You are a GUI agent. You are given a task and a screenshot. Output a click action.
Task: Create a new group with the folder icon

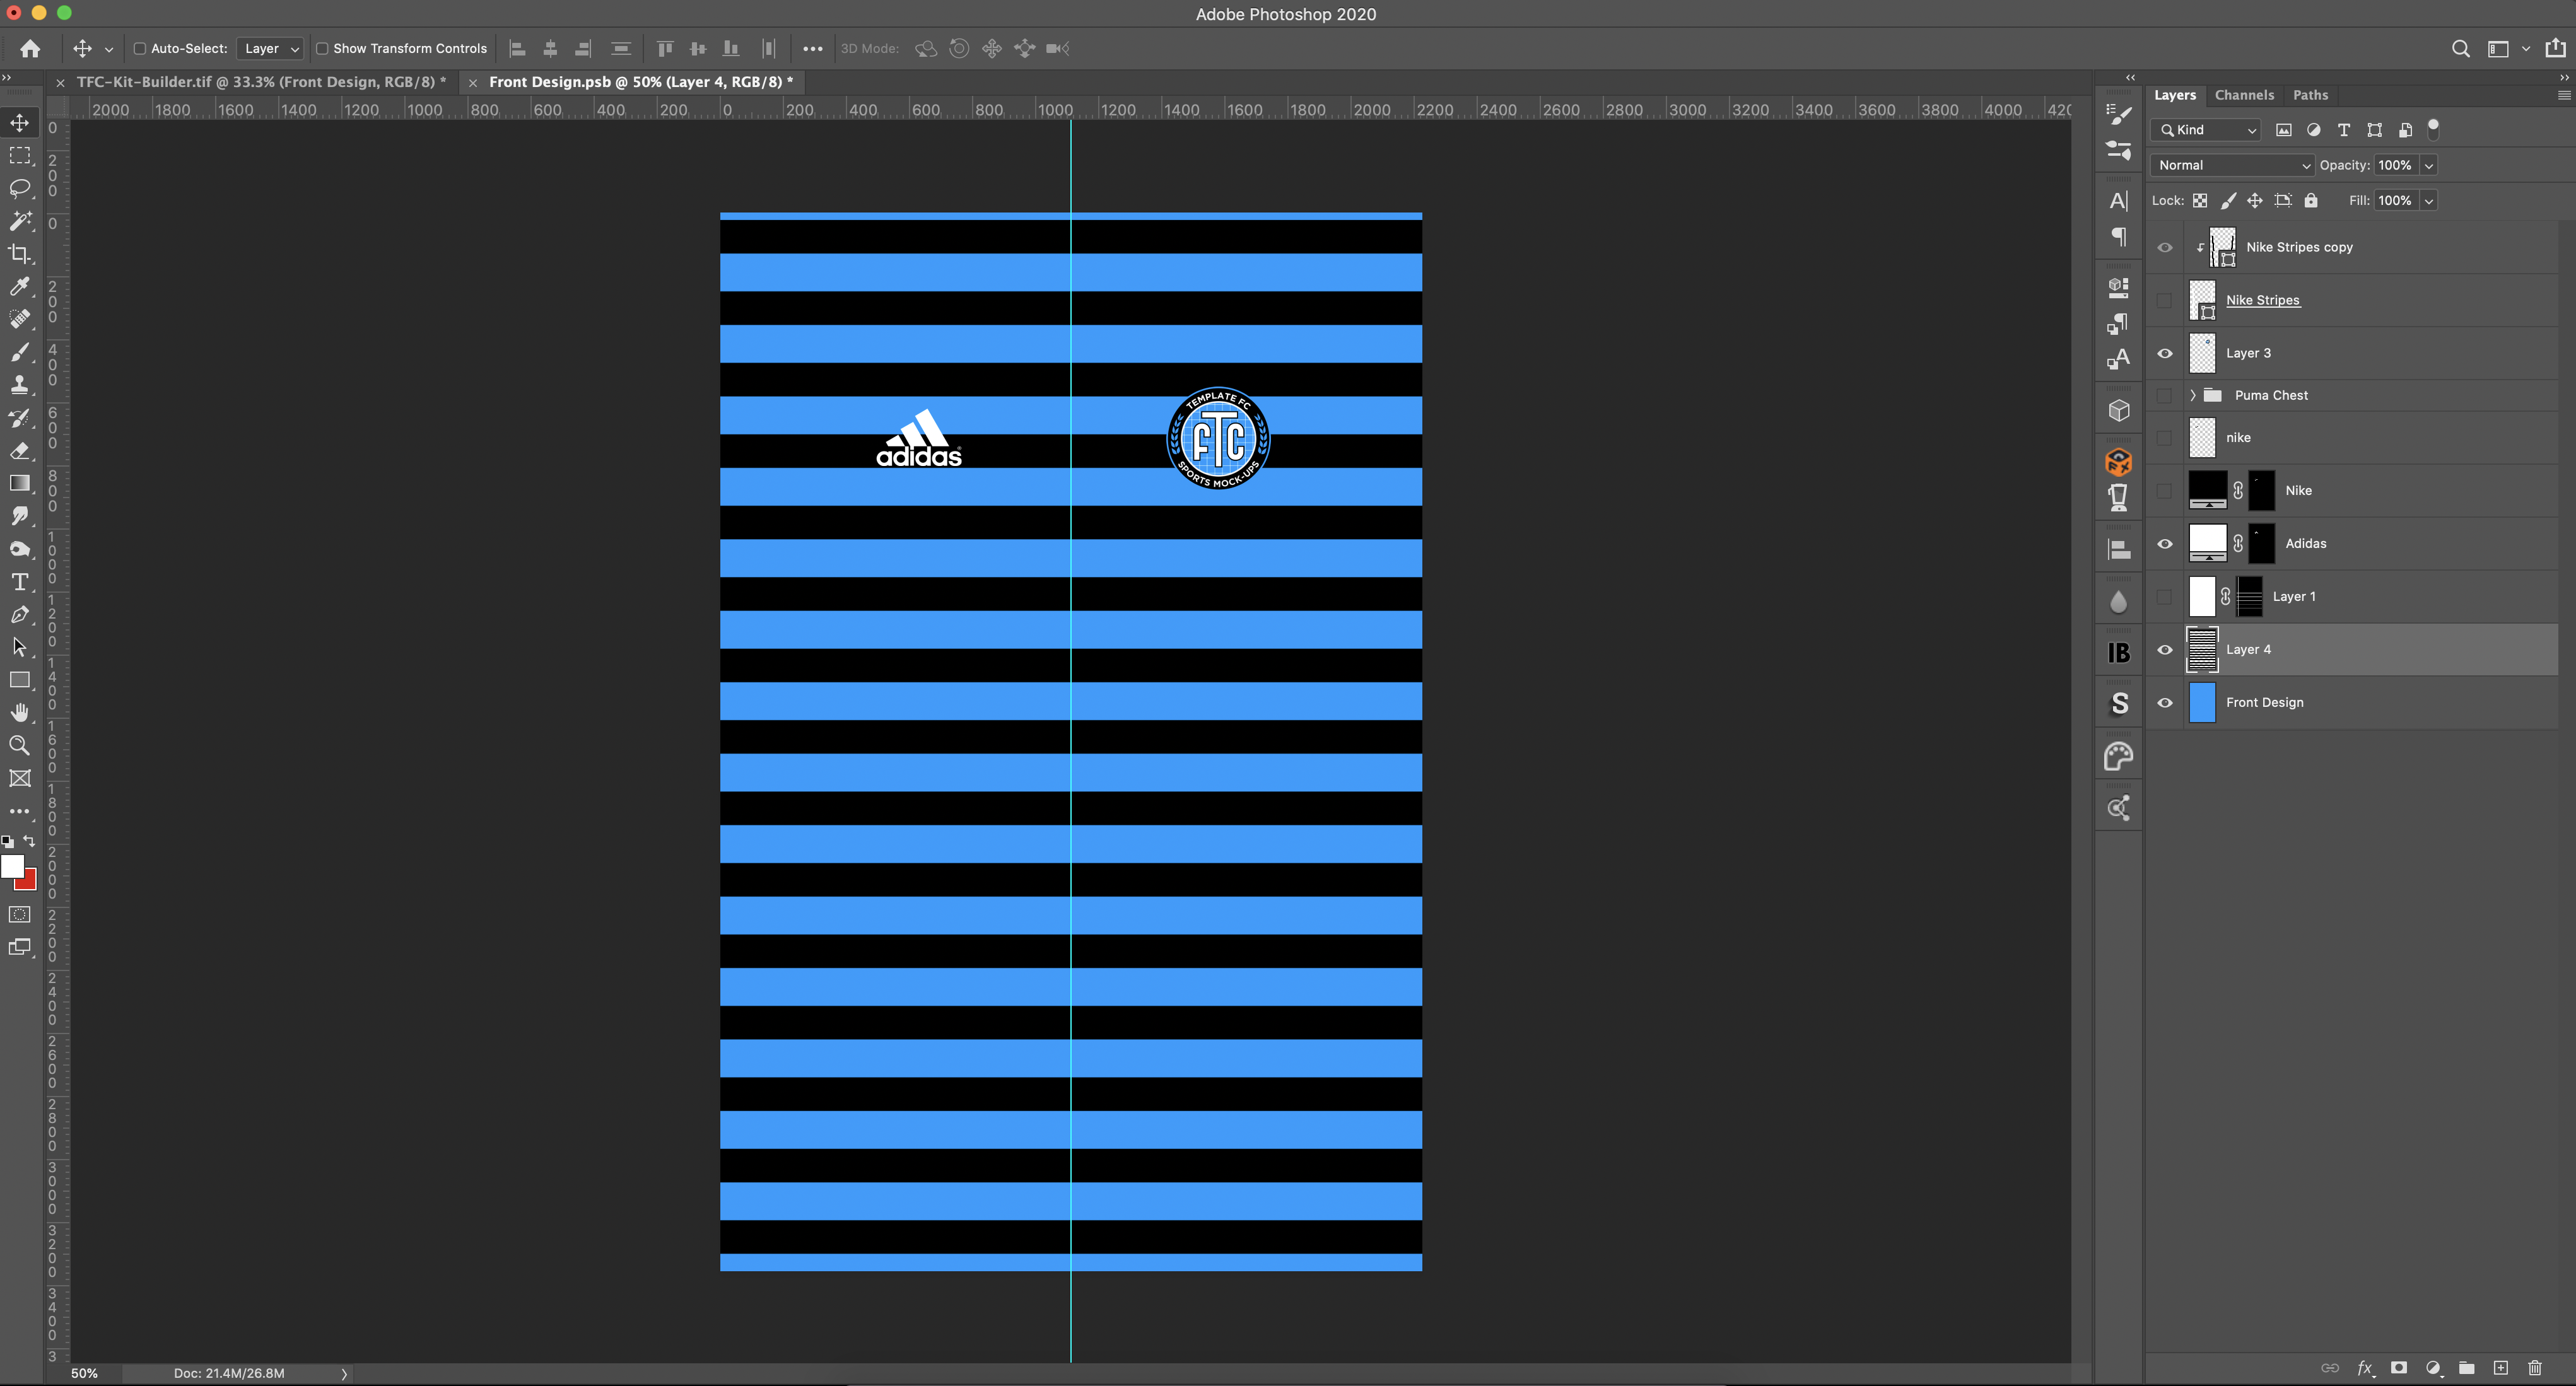[2467, 1368]
